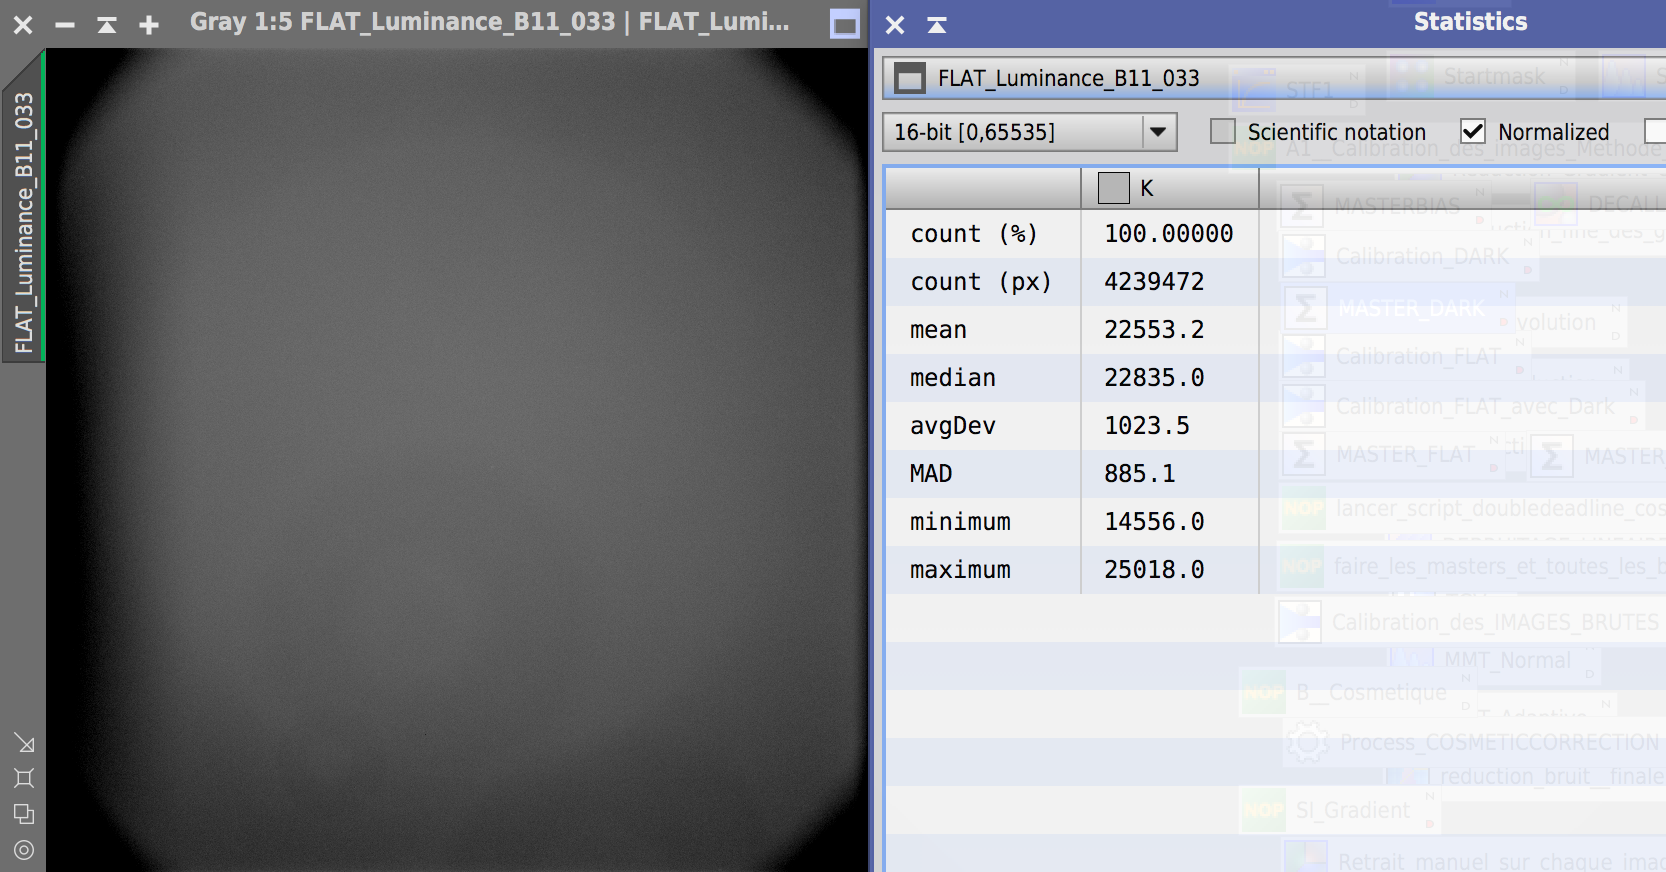The width and height of the screenshot is (1666, 872).
Task: Select the MAD value 885.1
Action: 1140,474
